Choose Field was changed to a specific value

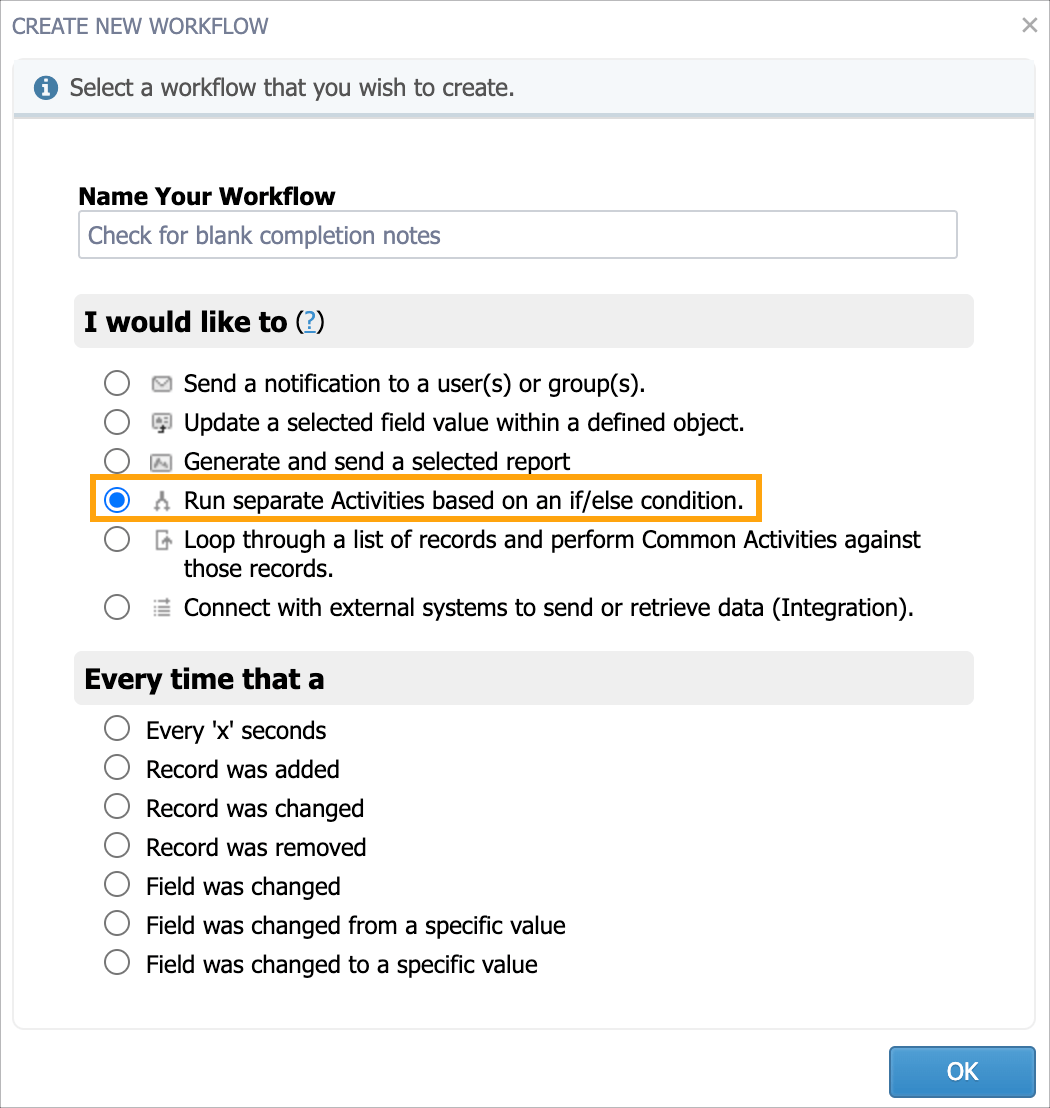(x=117, y=964)
